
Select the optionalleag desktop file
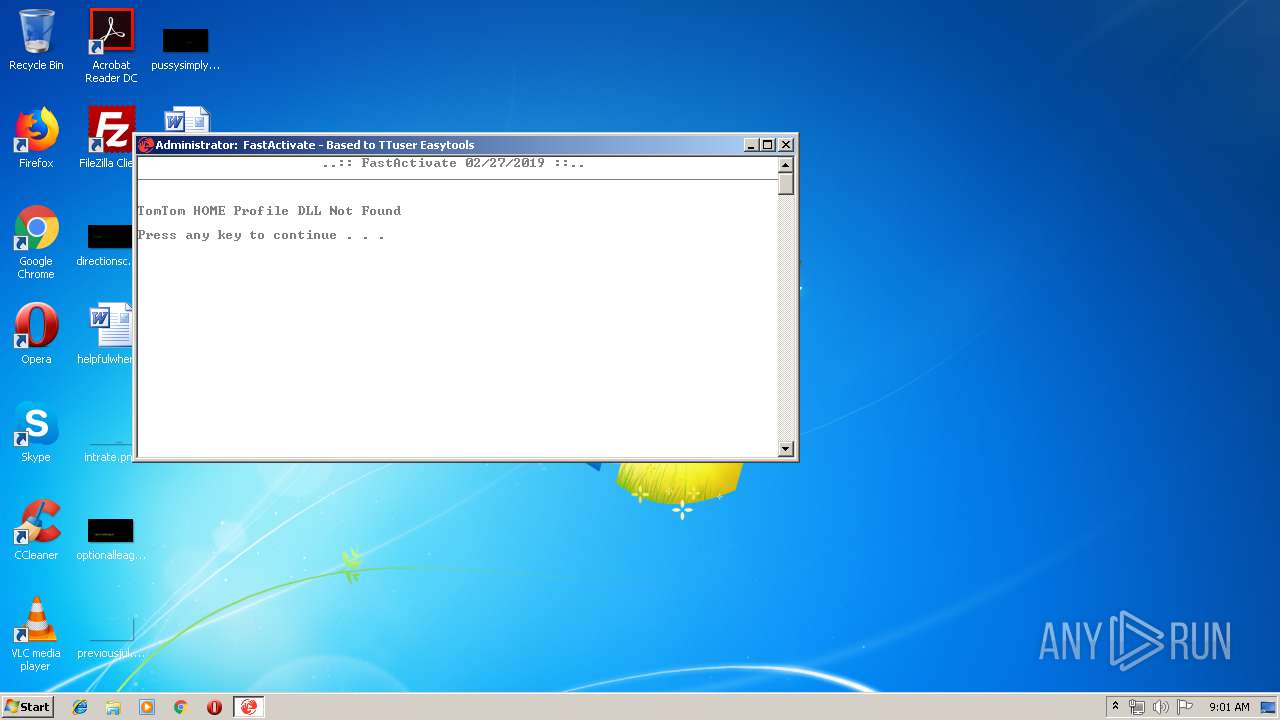click(110, 540)
